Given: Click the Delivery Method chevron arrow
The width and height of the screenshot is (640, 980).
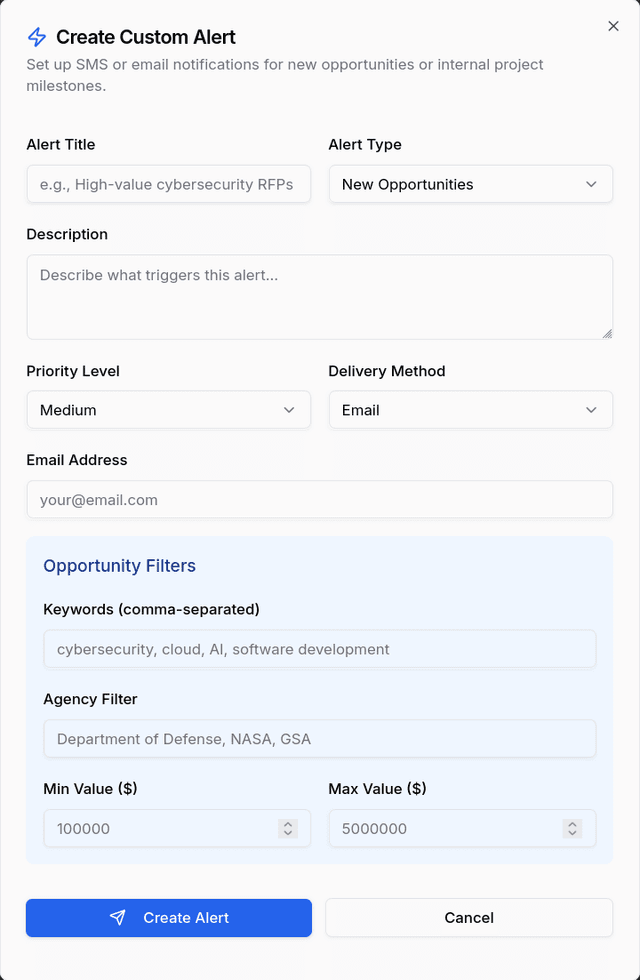Looking at the screenshot, I should [x=591, y=410].
